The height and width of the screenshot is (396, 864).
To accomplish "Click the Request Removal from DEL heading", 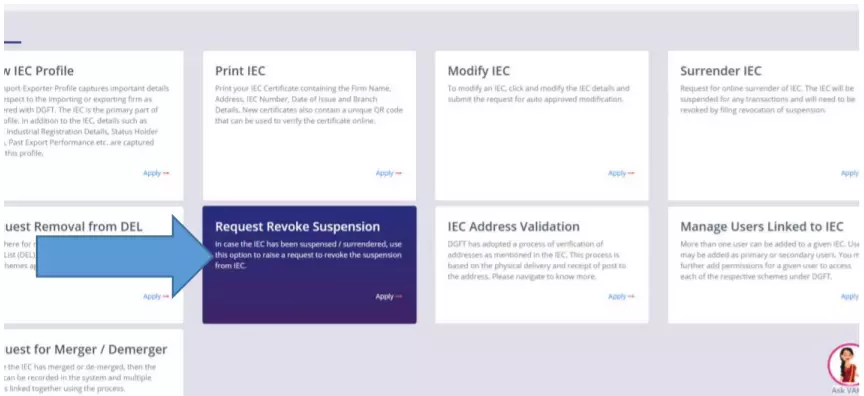I will pos(73,226).
